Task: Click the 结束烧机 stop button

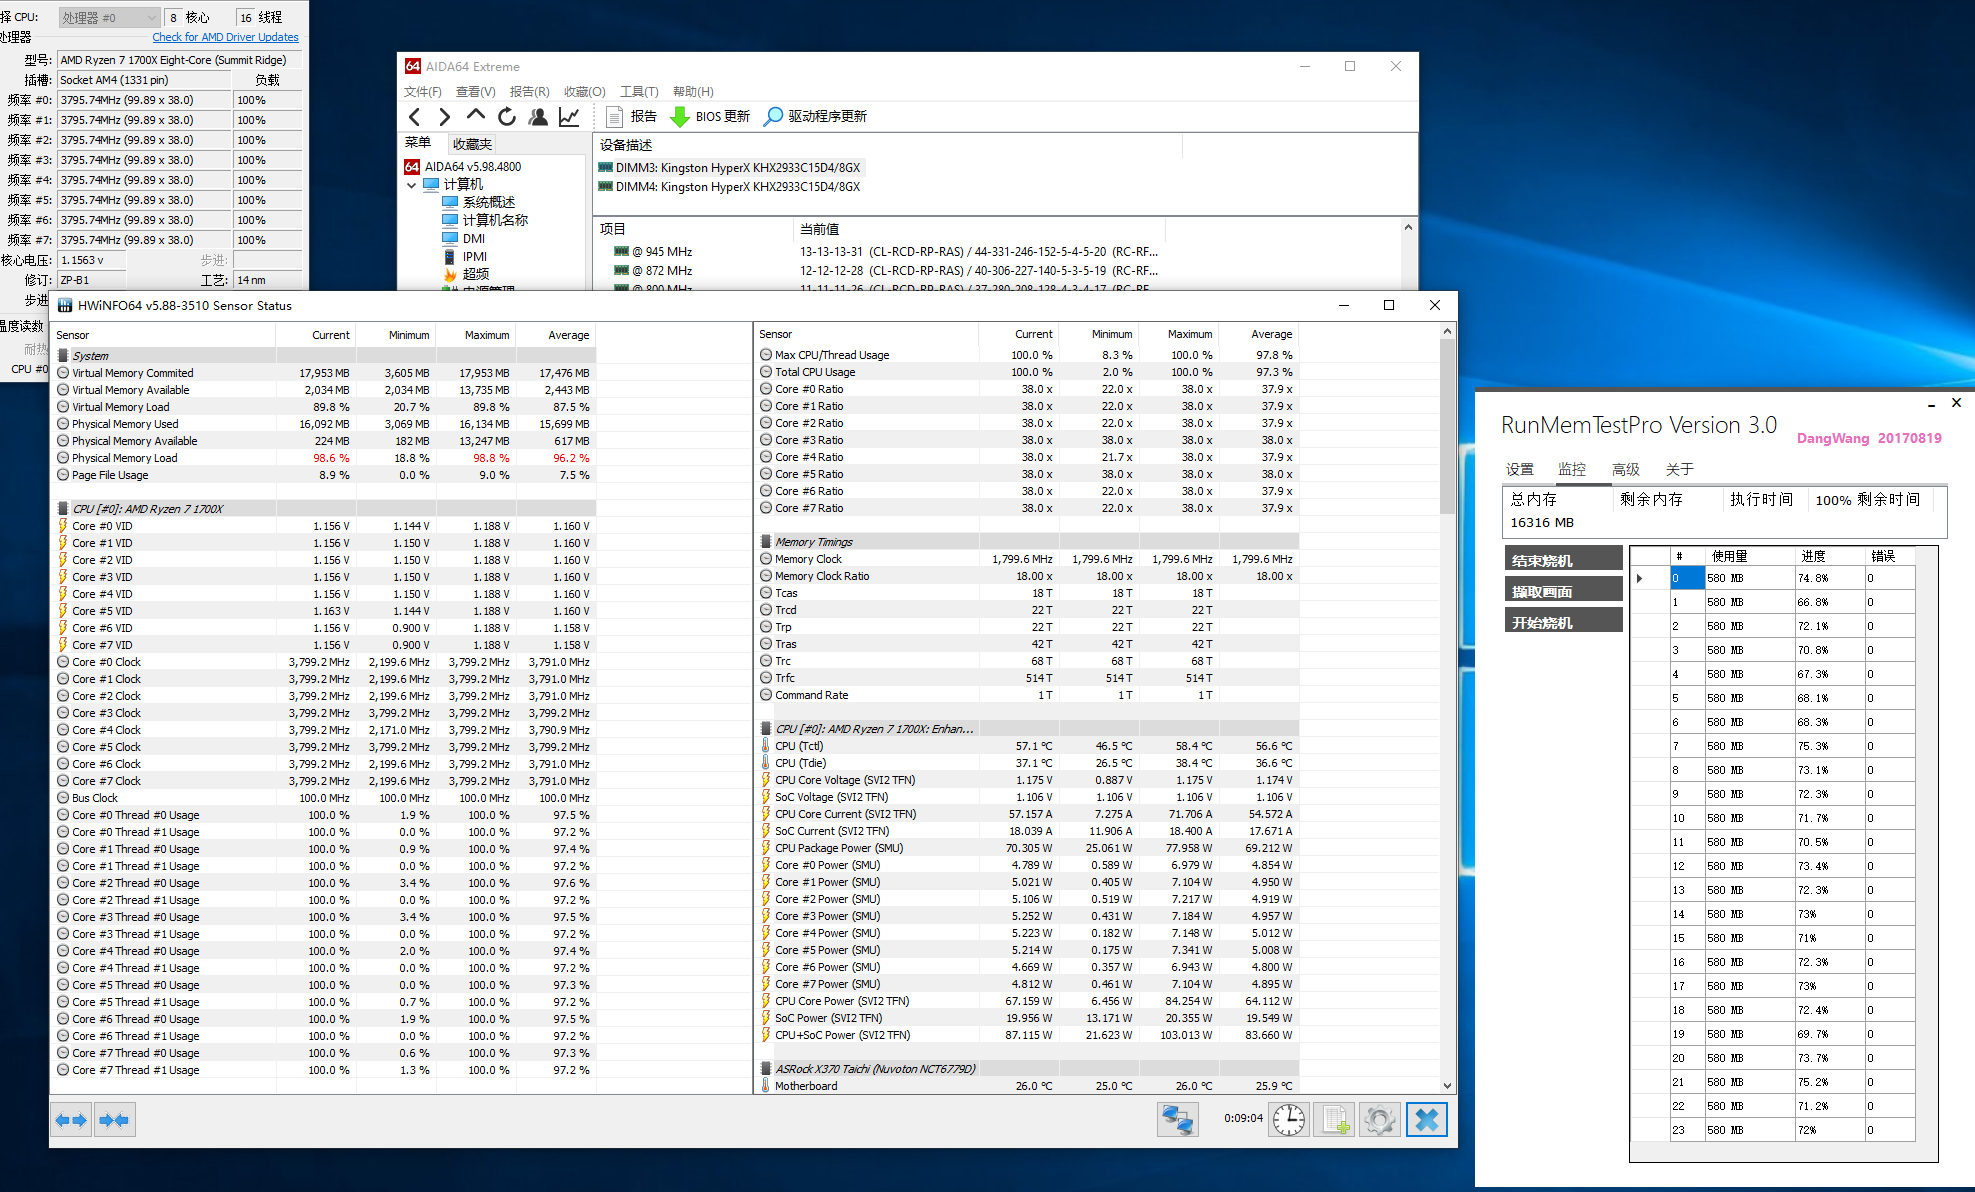Action: point(1564,559)
